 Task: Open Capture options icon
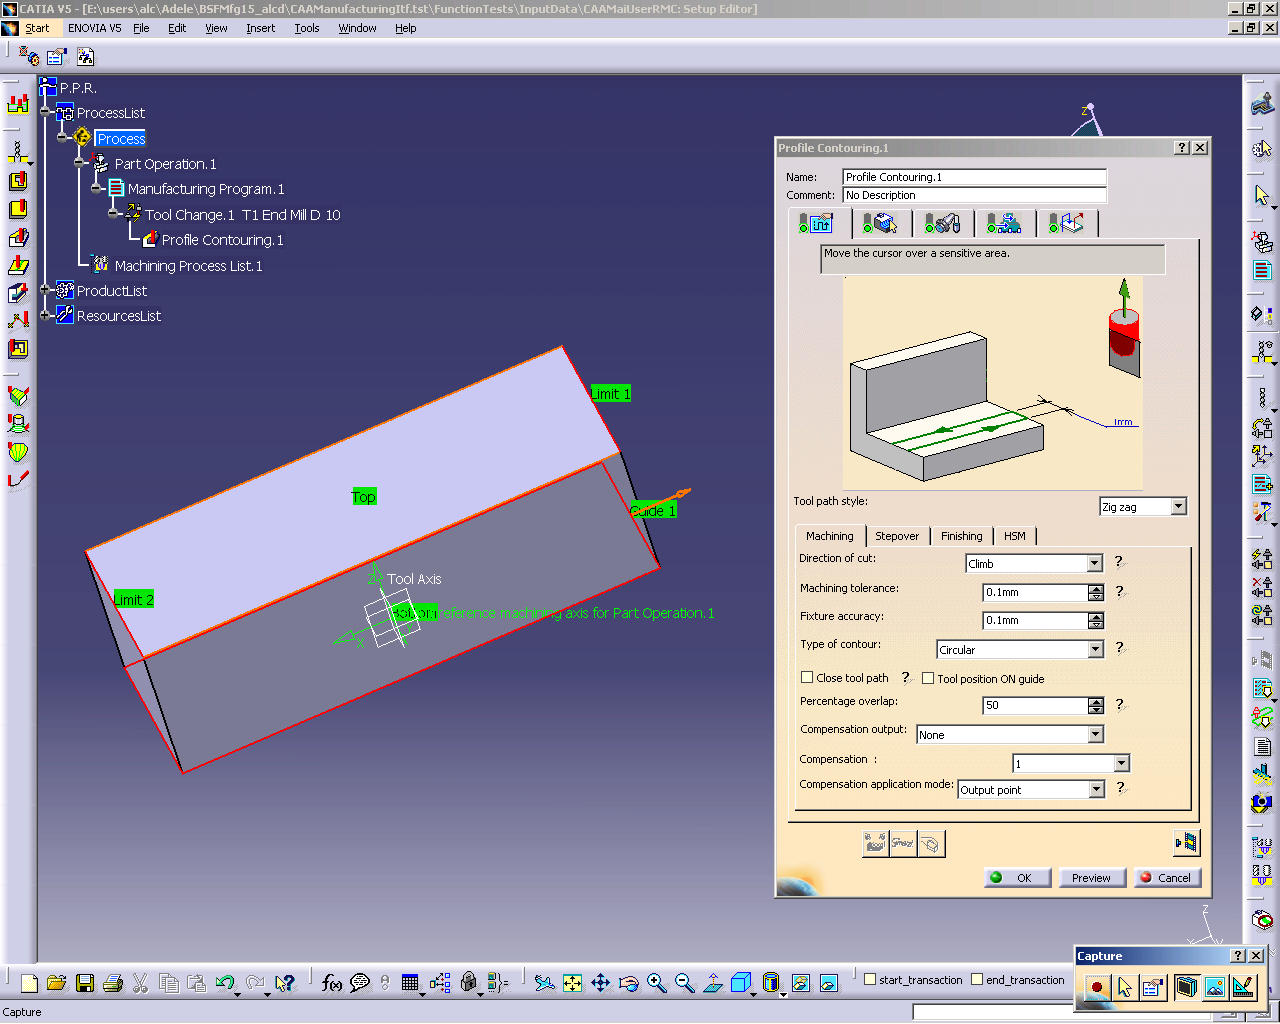click(1152, 987)
